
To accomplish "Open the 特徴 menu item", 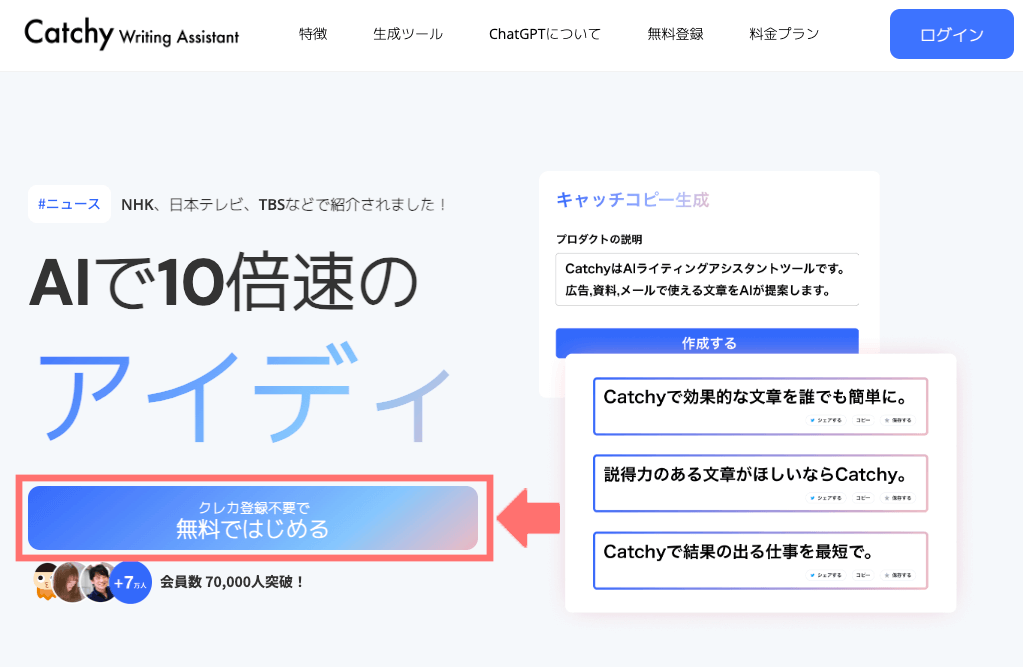I will click(313, 34).
